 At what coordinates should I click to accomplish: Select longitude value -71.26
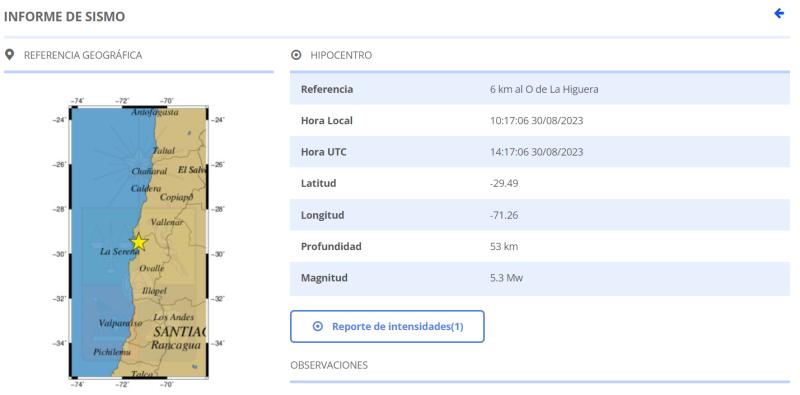click(x=504, y=215)
